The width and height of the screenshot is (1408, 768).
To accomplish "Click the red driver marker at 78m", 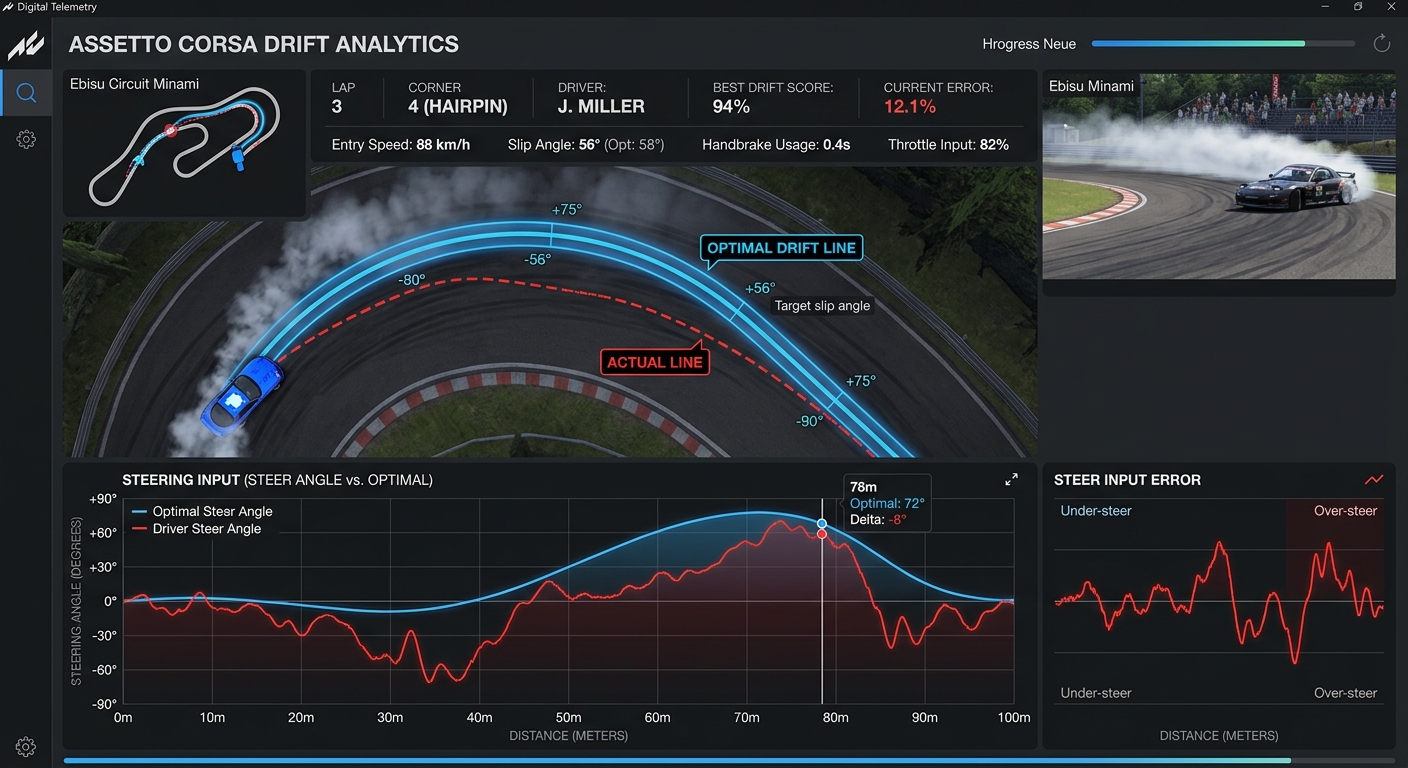I will (822, 535).
